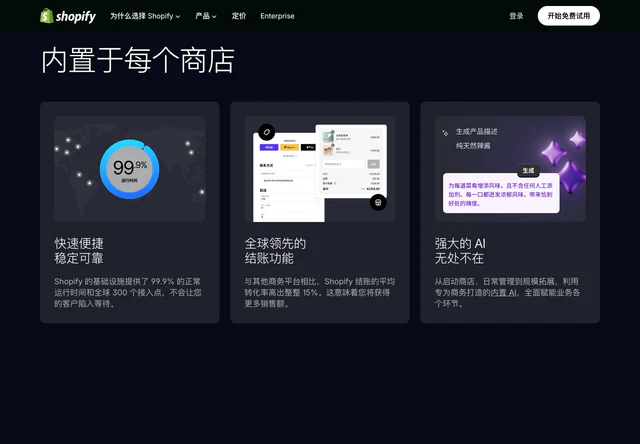Click the 开始免费试用 button
Image resolution: width=640 pixels, height=444 pixels.
[569, 16]
